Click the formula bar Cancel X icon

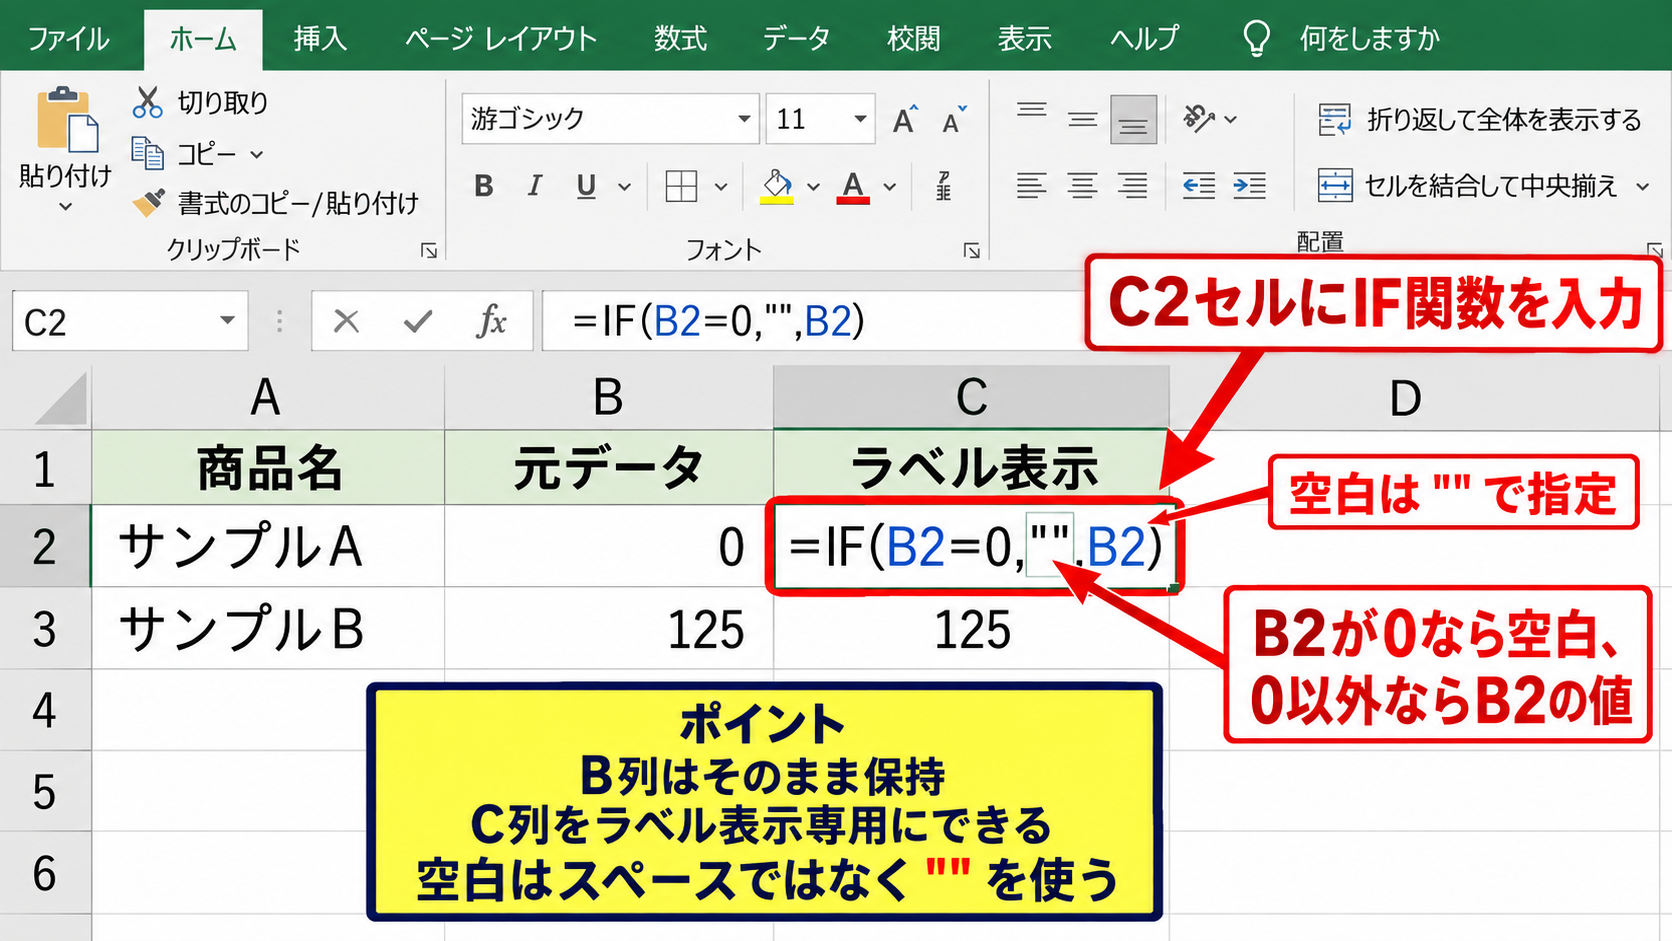pos(346,321)
